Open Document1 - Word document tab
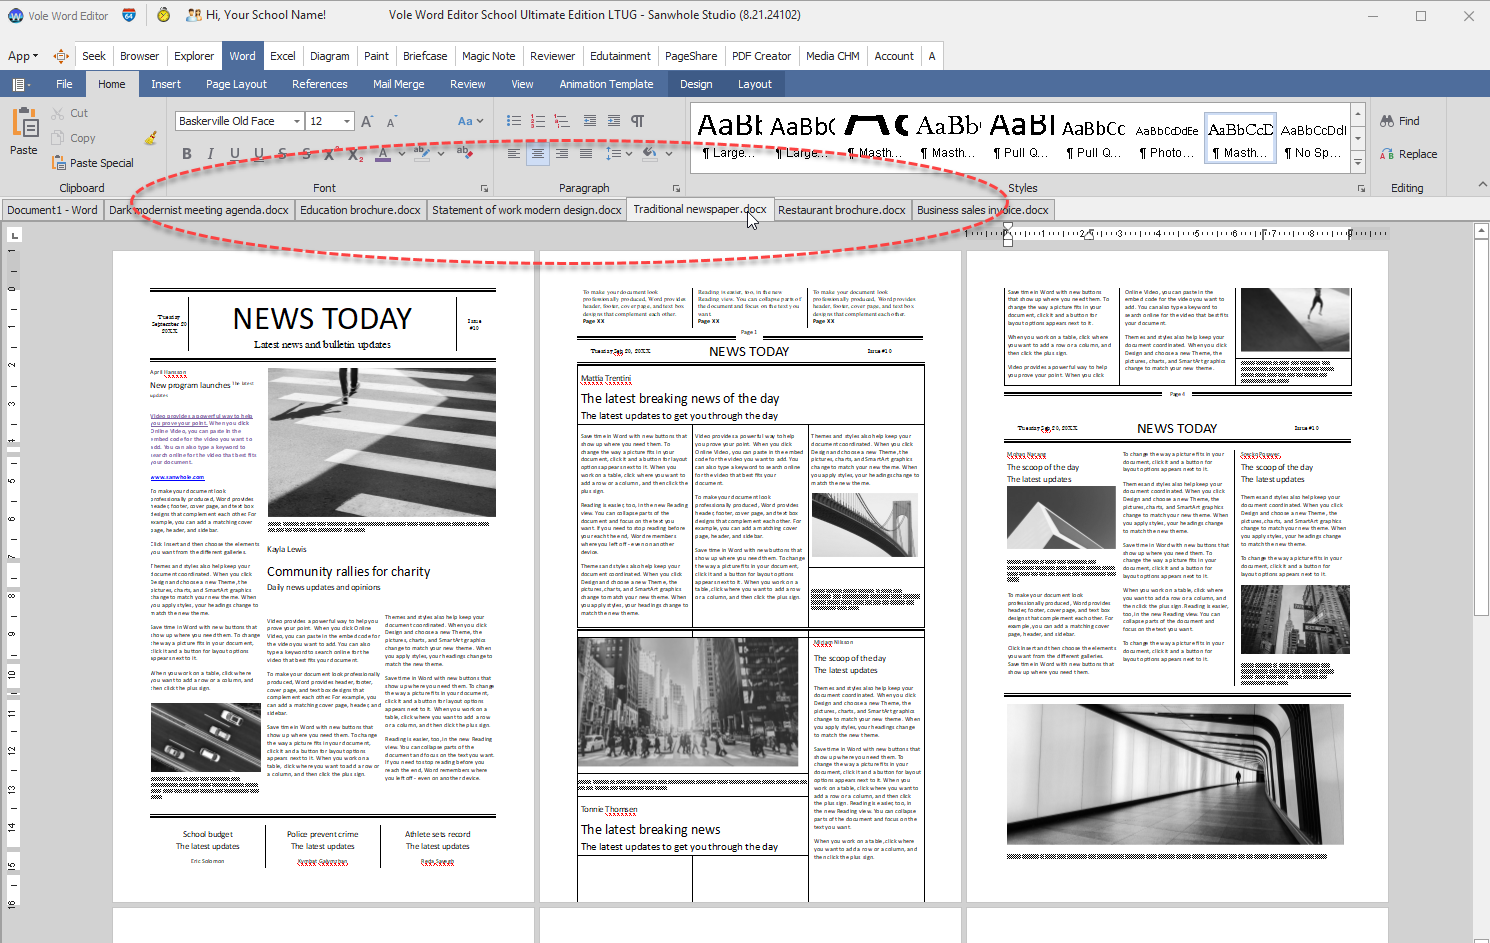1490x943 pixels. 52,210
